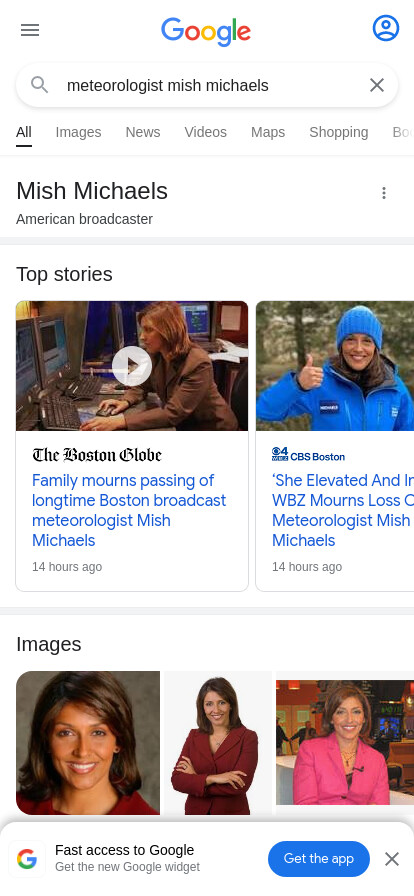Viewport: 414px width, 896px height.
Task: Select the Maps tab
Action: (268, 132)
